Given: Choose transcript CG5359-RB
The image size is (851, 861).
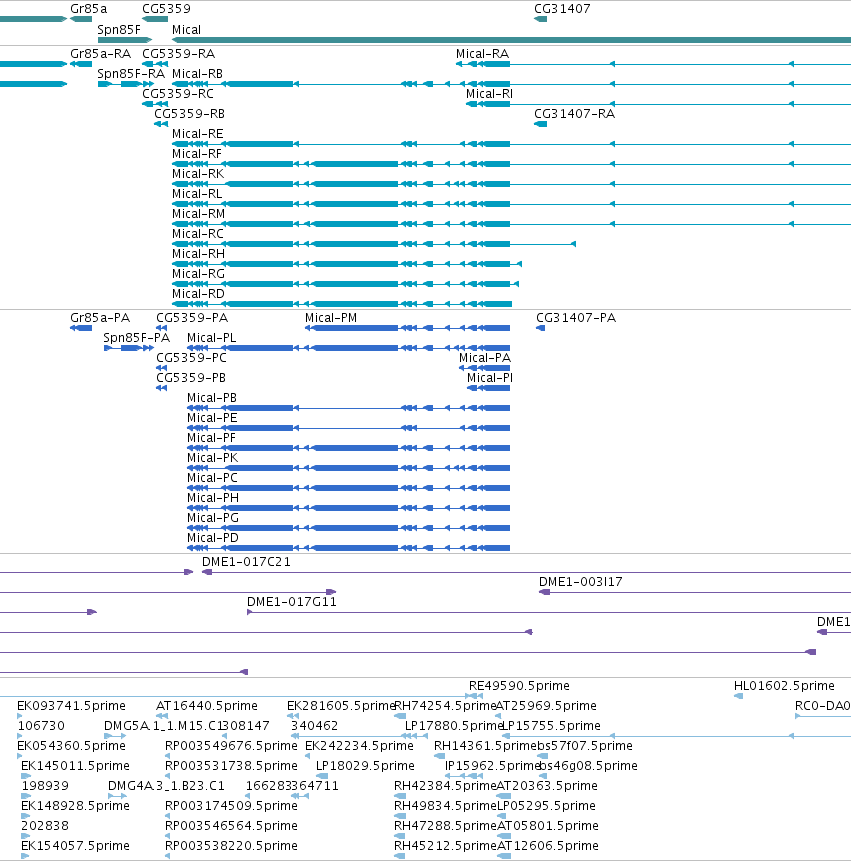Looking at the screenshot, I should pyautogui.click(x=189, y=114).
